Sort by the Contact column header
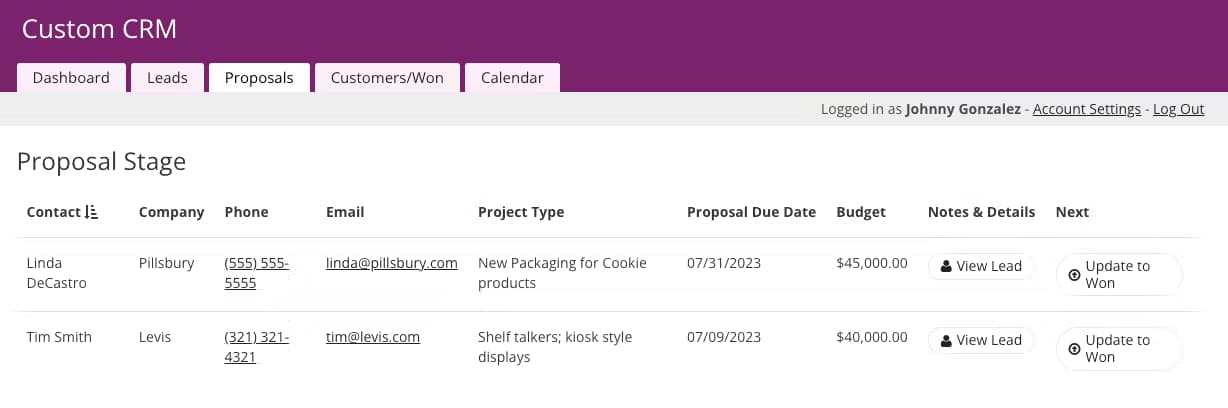 point(54,212)
